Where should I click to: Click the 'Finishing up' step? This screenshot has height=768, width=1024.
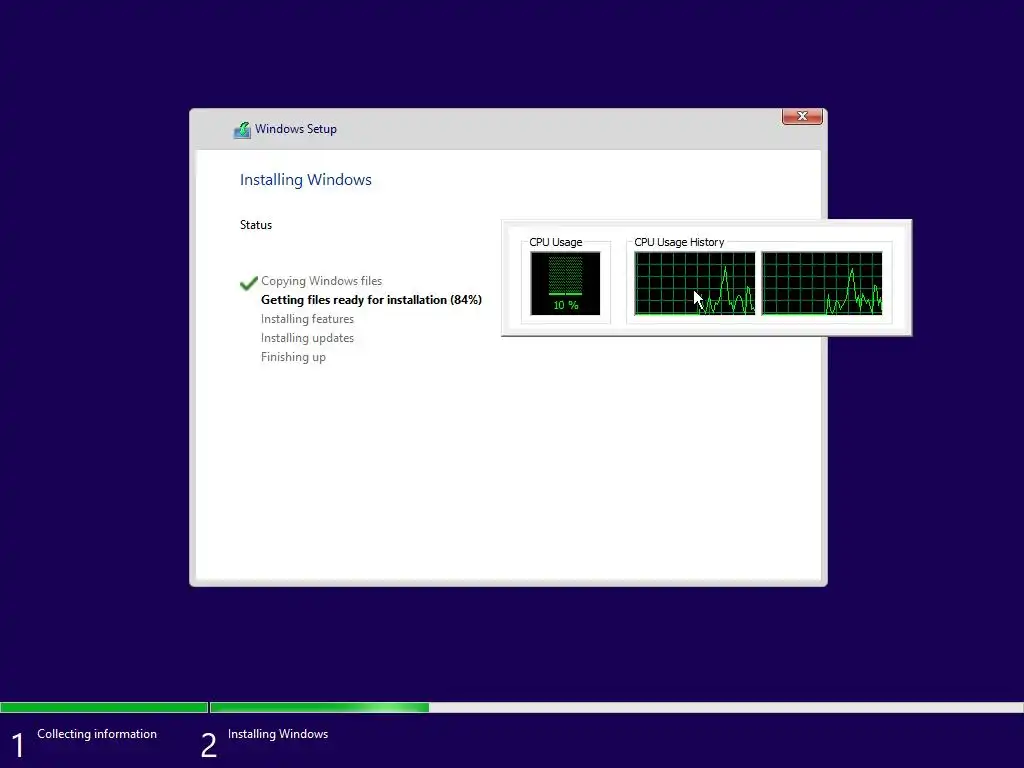point(293,357)
